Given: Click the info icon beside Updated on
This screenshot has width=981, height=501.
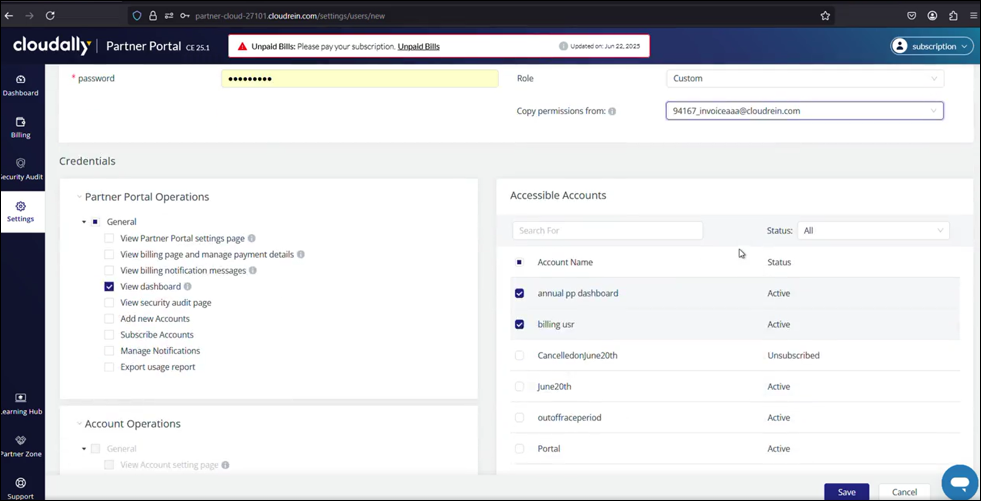Looking at the screenshot, I should click(x=563, y=46).
